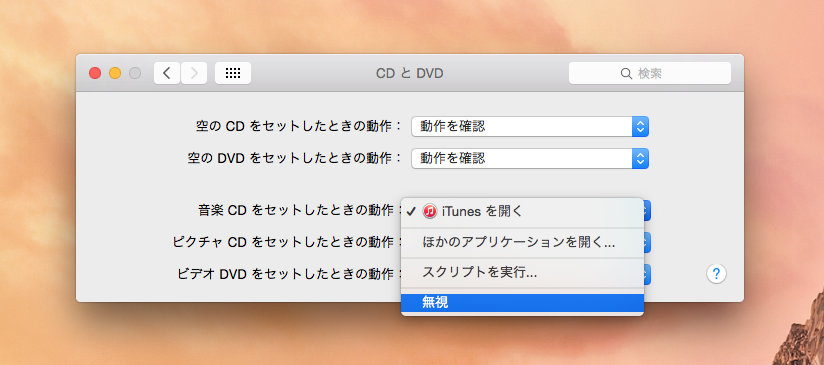Viewport: 824px width, 365px height.
Task: Click the CD と DVD window title
Action: (409, 74)
